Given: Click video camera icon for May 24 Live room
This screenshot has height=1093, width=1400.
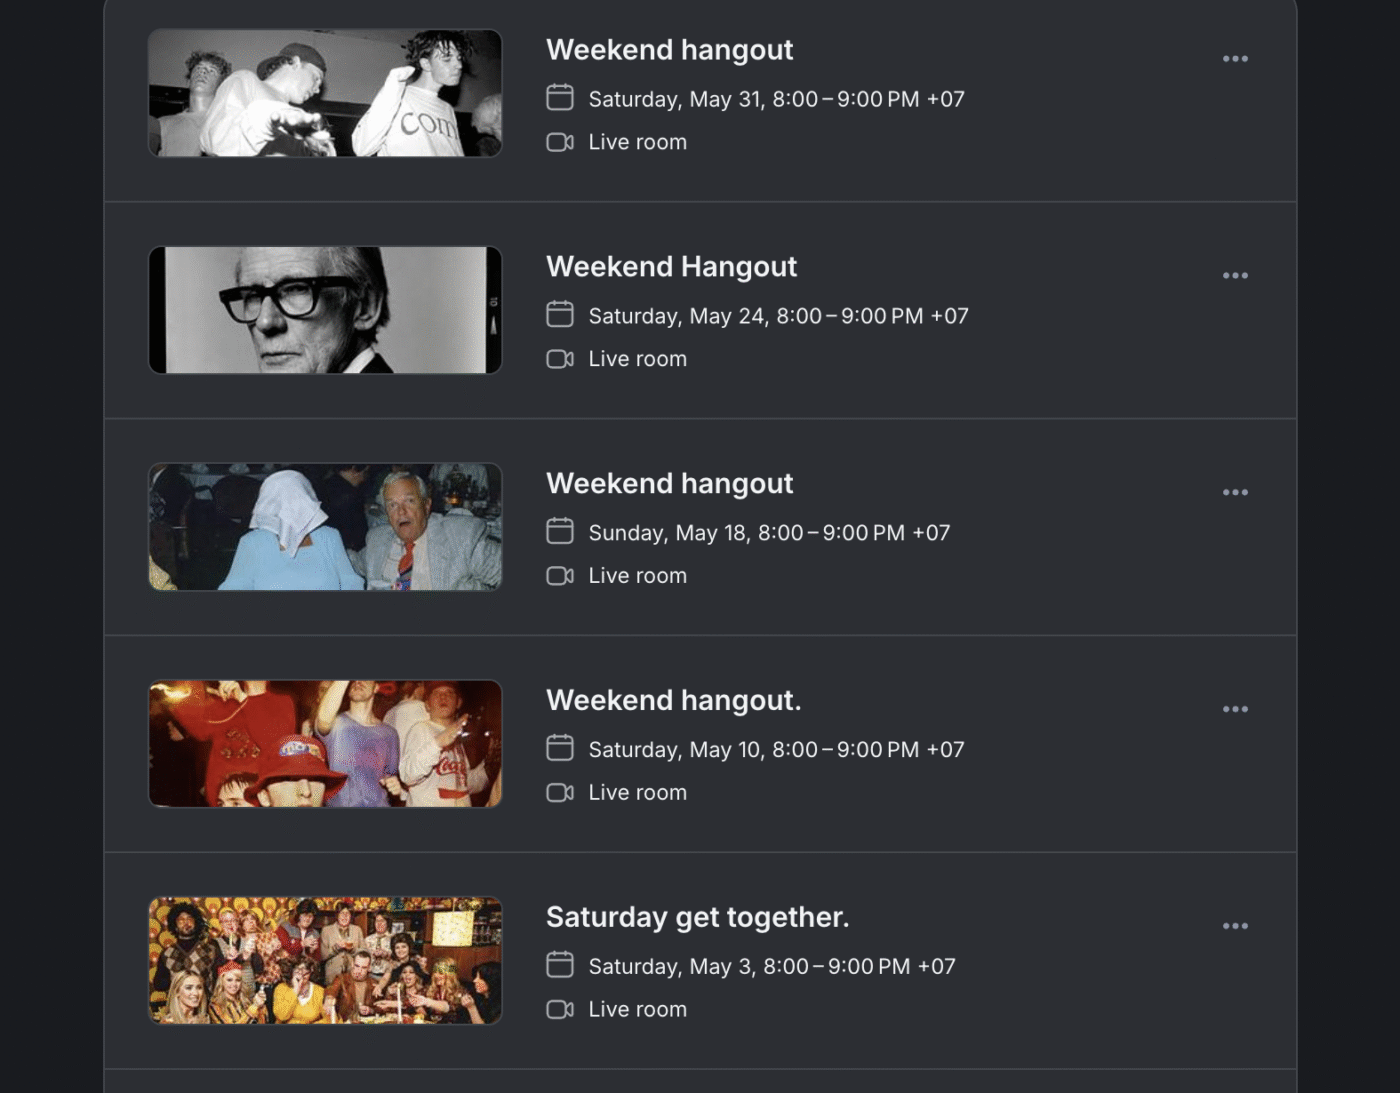Looking at the screenshot, I should [x=560, y=359].
